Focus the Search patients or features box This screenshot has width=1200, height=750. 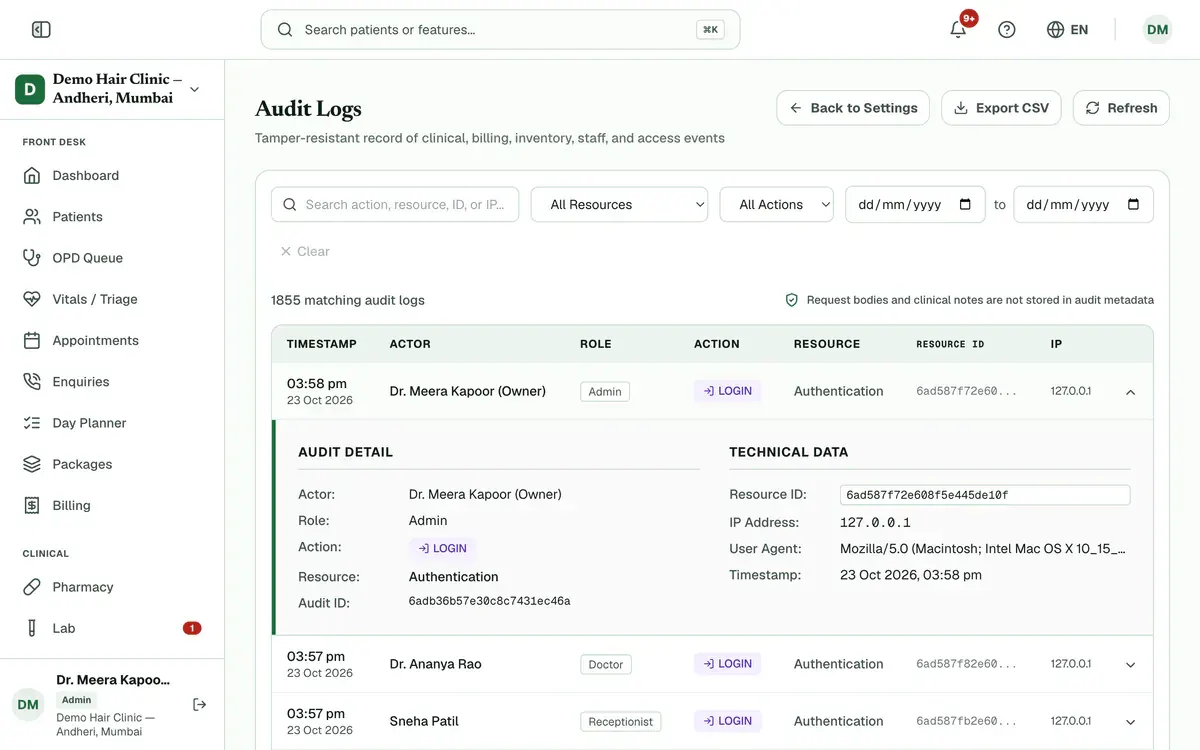tap(500, 30)
